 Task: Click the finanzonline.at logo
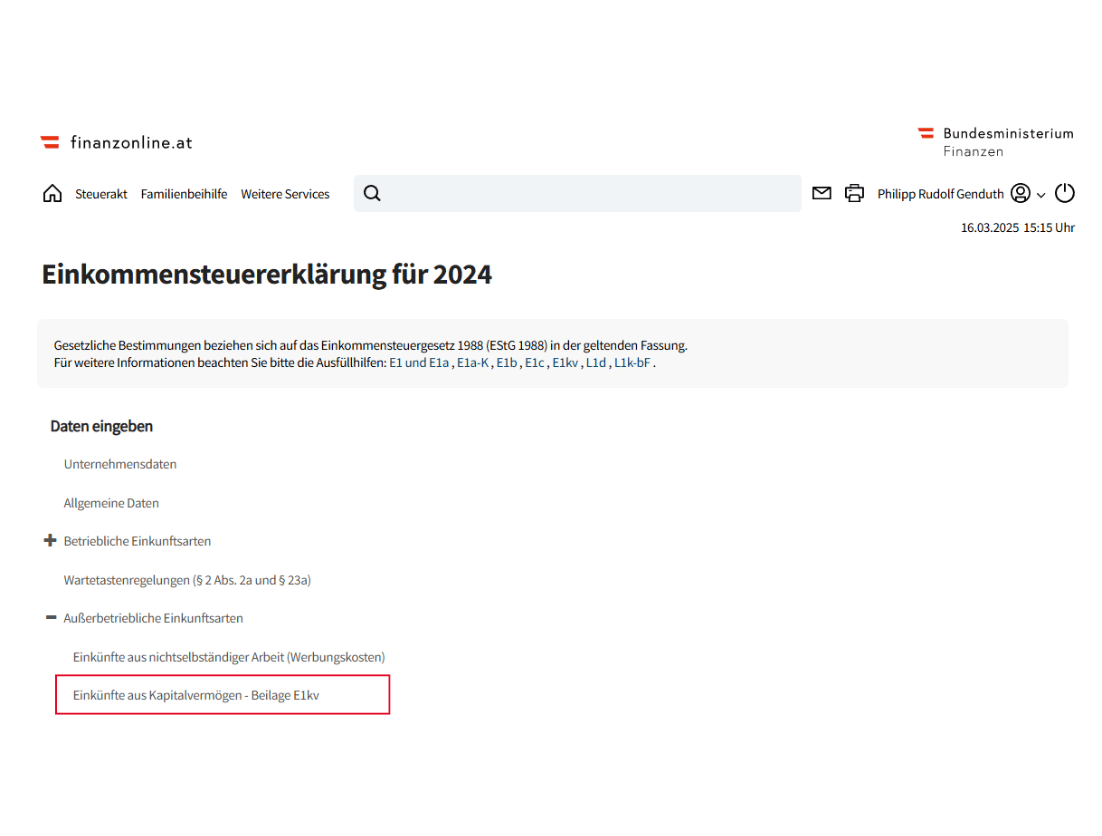117,143
